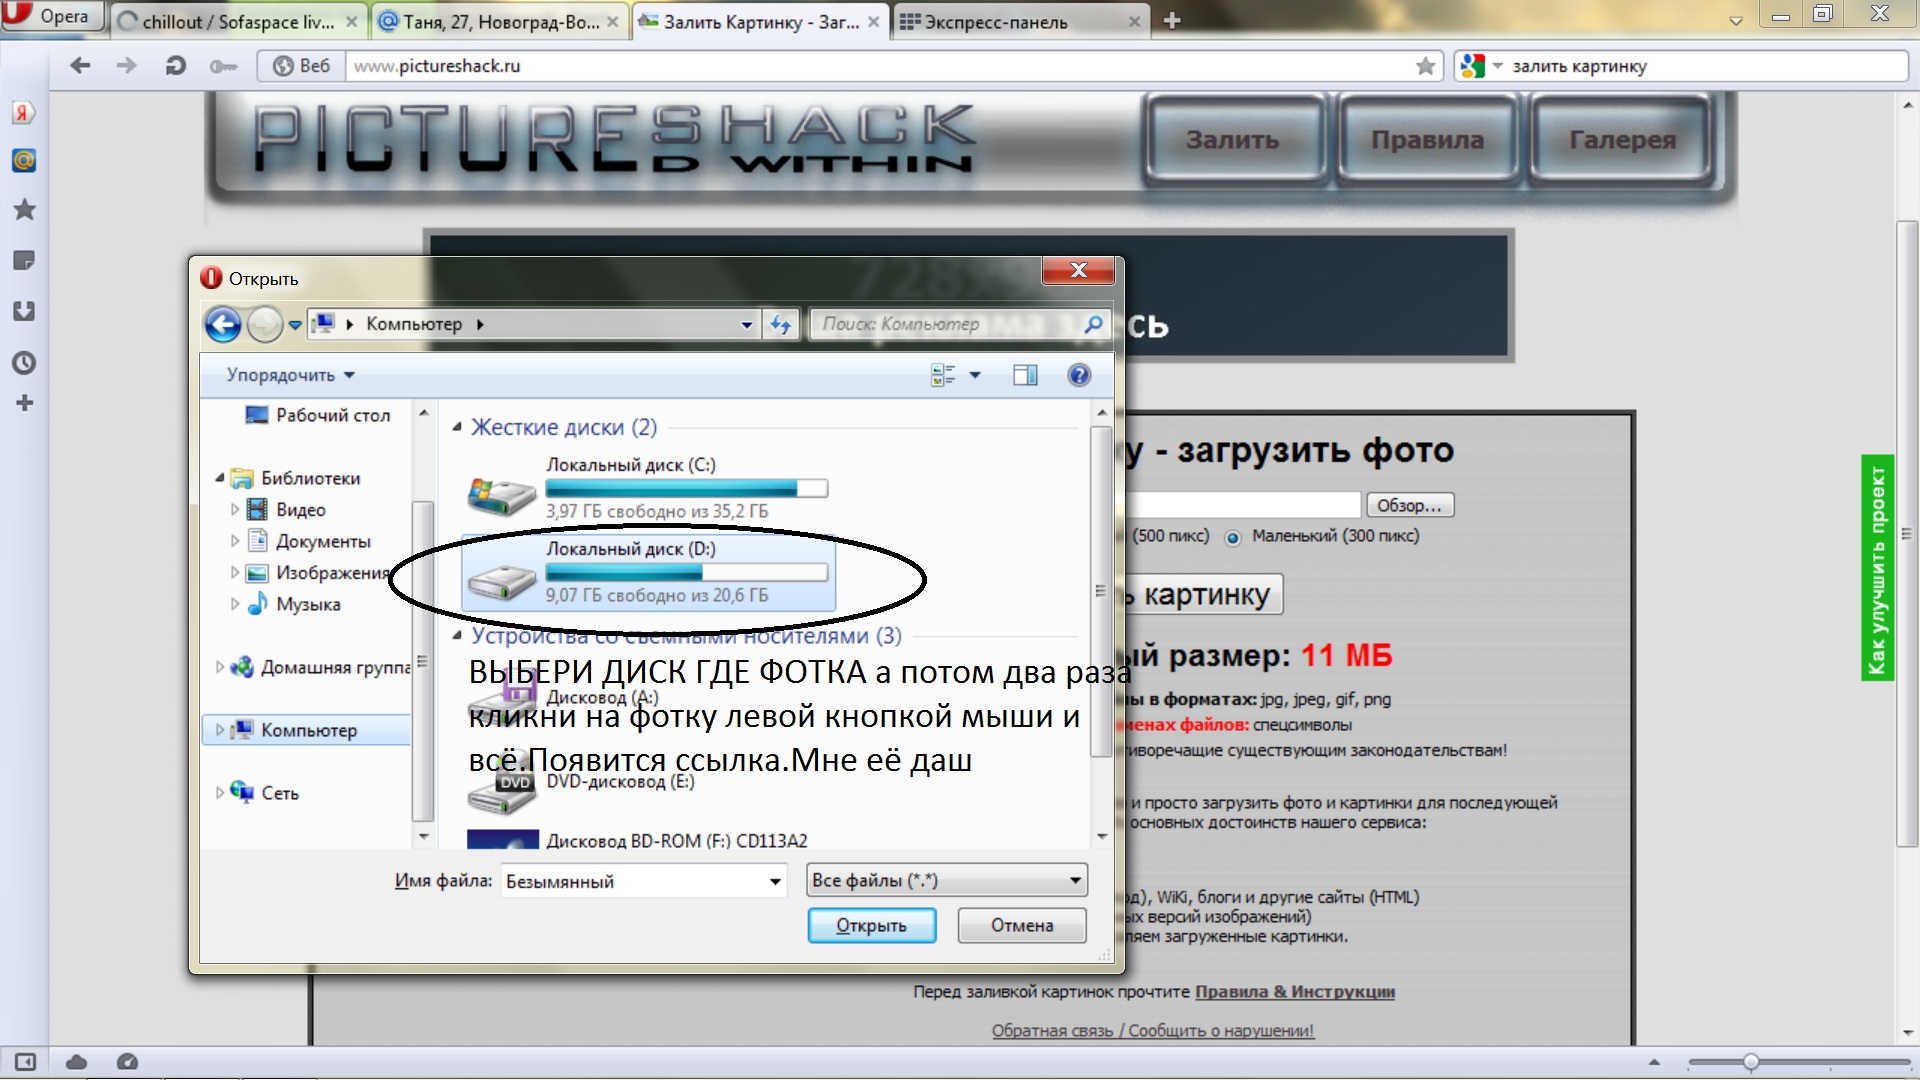Select Local Disk (C:) drive icon
1920x1080 pixels.
coord(502,495)
